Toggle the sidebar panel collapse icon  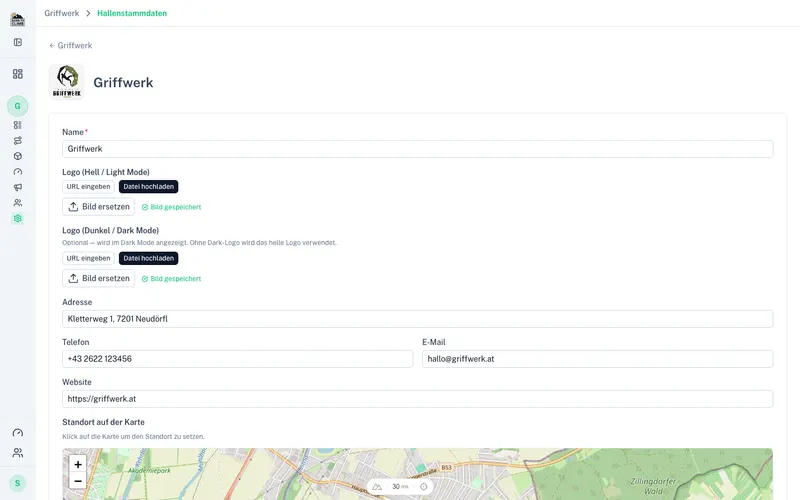(x=18, y=42)
